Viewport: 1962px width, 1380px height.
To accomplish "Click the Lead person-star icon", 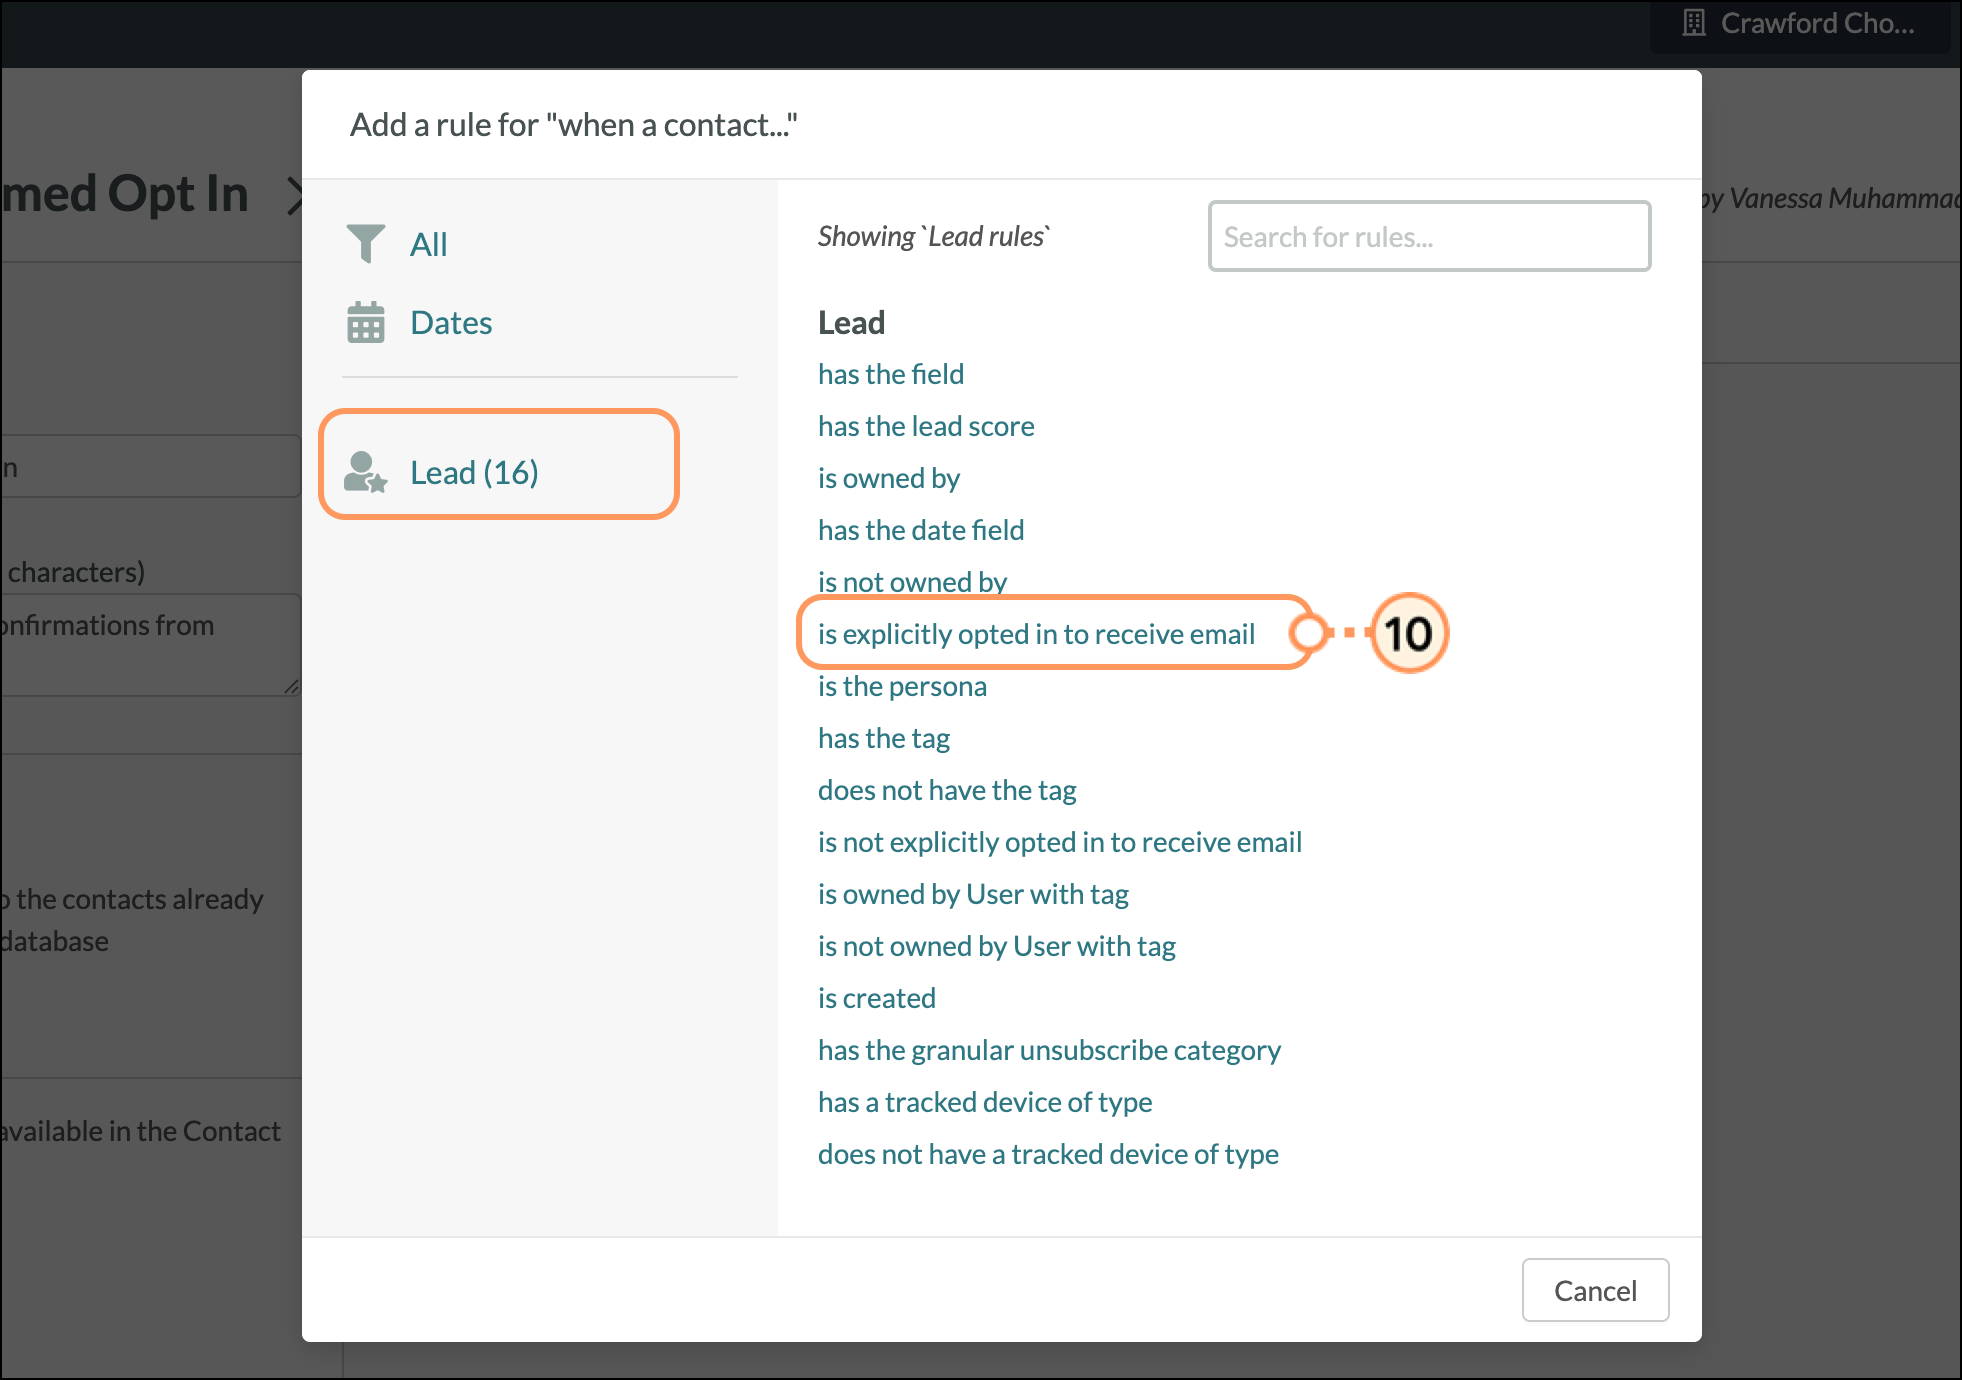I will (x=365, y=472).
